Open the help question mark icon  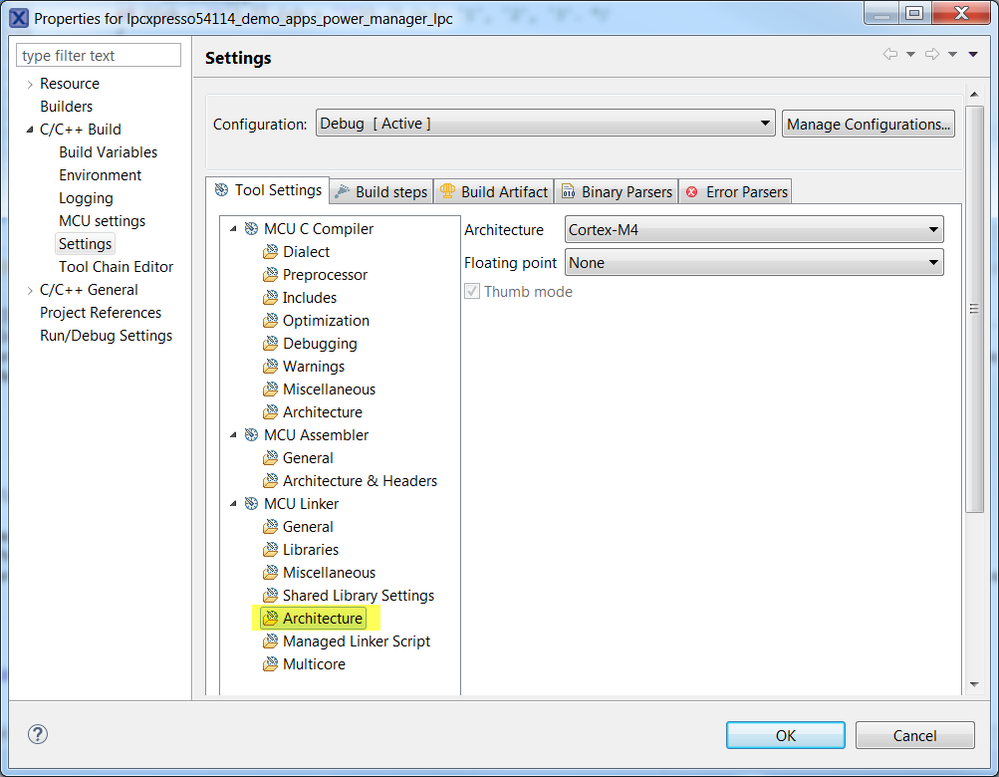[38, 734]
